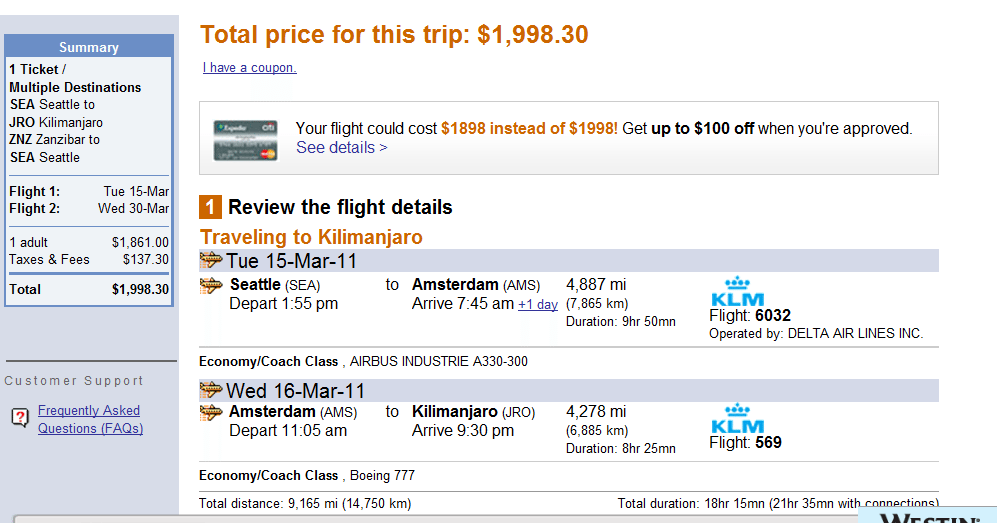Open the 'I have a coupon' link
Image resolution: width=997 pixels, height=523 pixels.
click(249, 67)
